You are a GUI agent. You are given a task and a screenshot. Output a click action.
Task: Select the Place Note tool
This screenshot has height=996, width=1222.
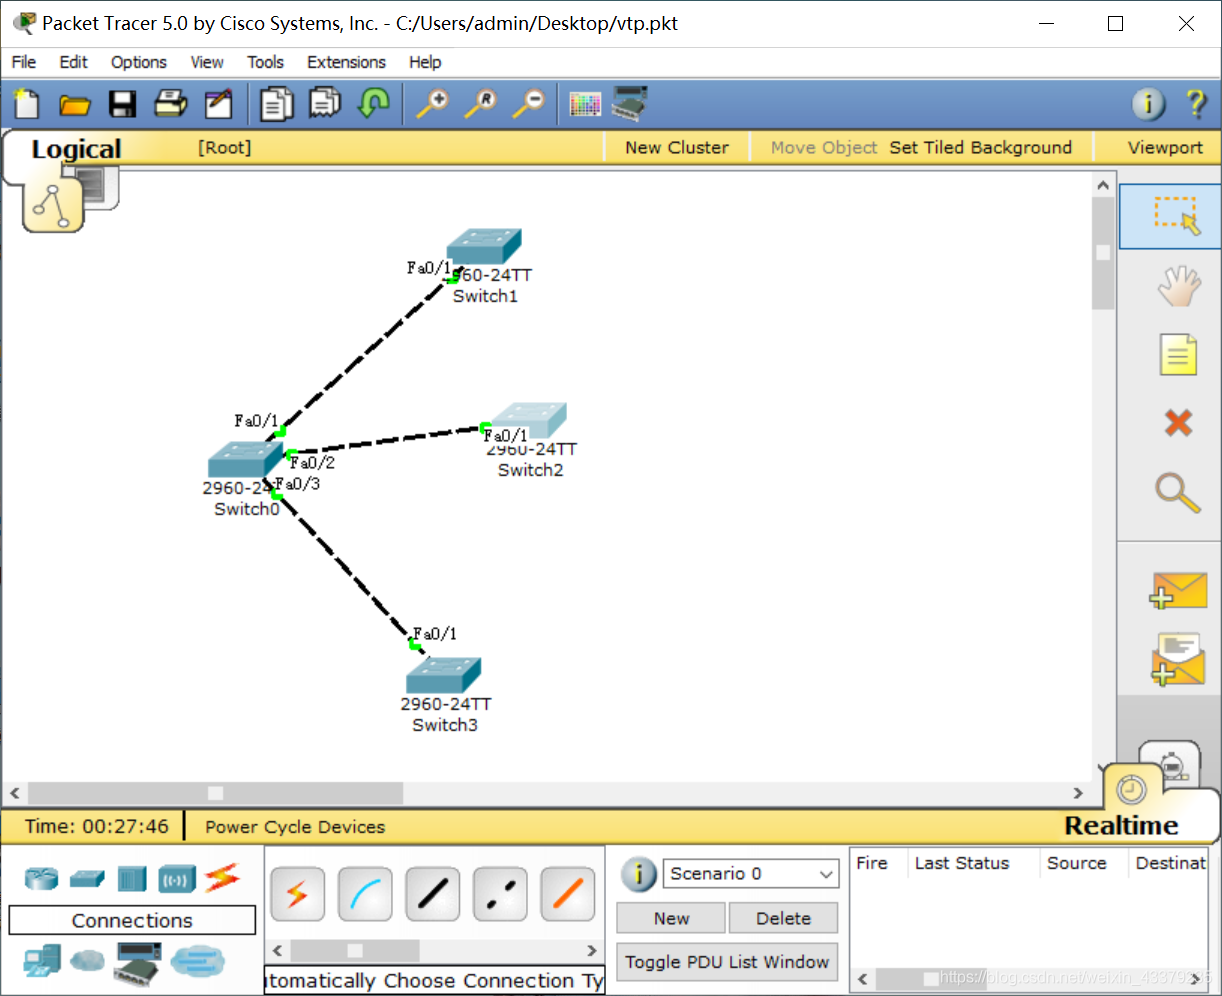point(1178,354)
